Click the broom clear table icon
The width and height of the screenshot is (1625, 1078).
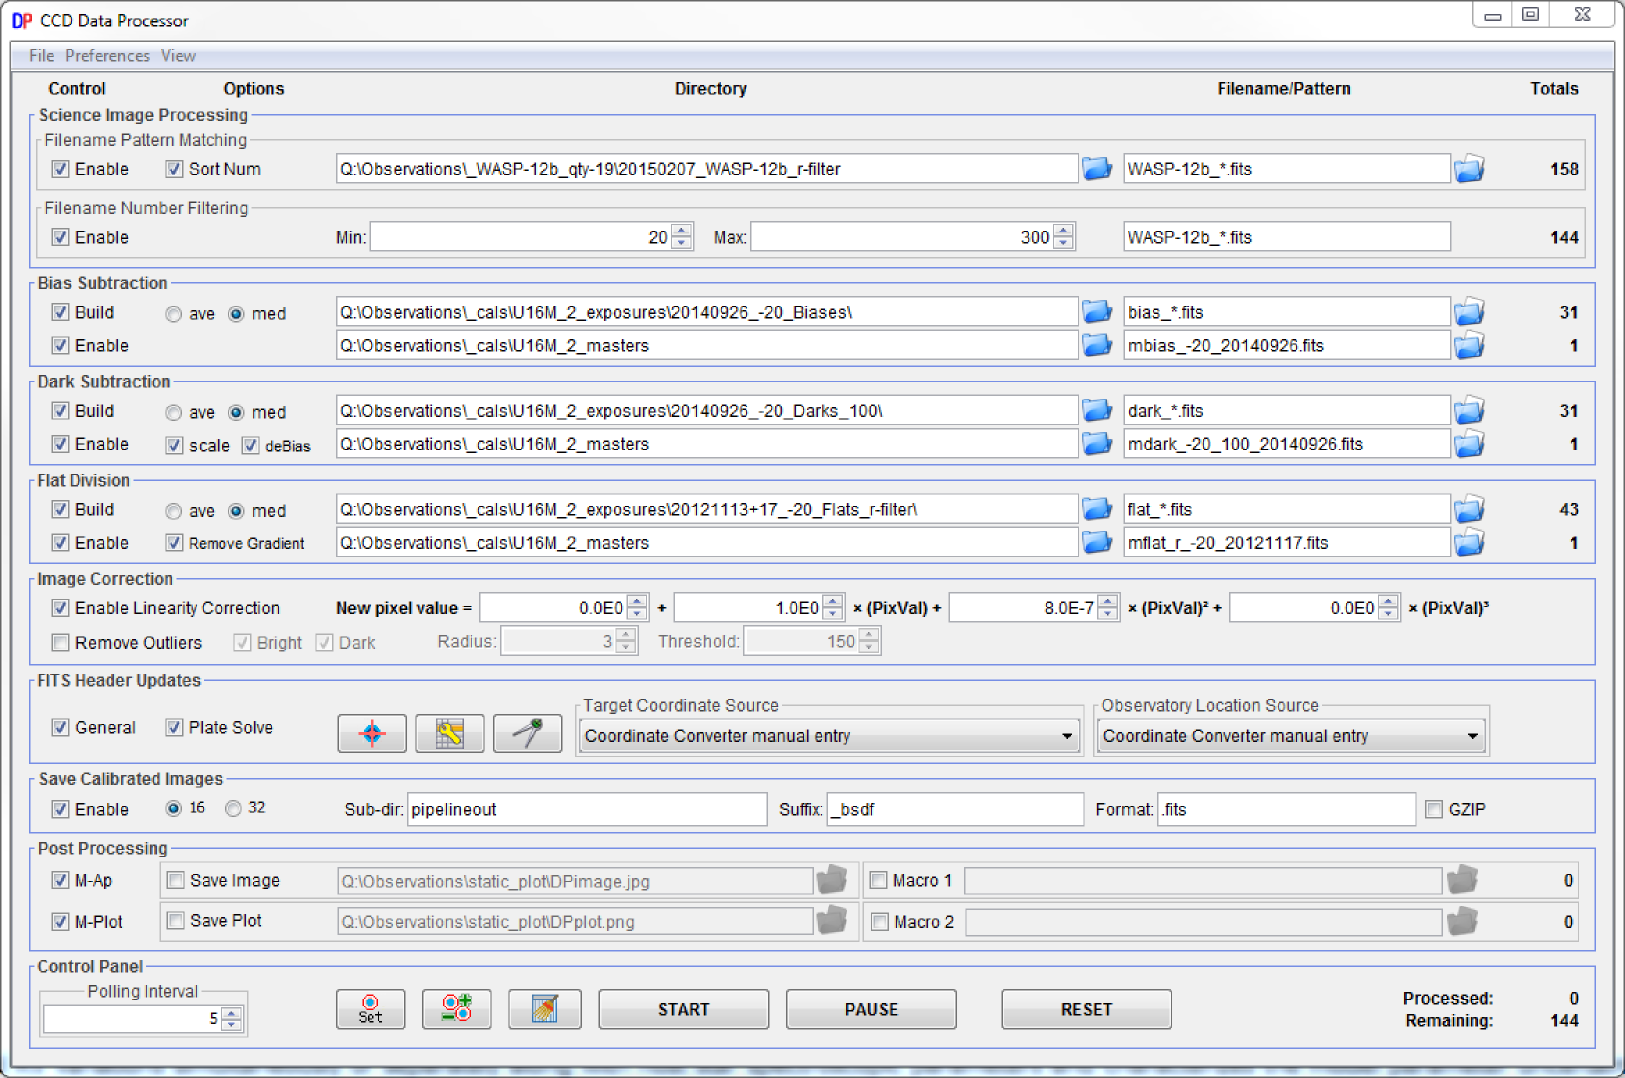(x=543, y=1009)
